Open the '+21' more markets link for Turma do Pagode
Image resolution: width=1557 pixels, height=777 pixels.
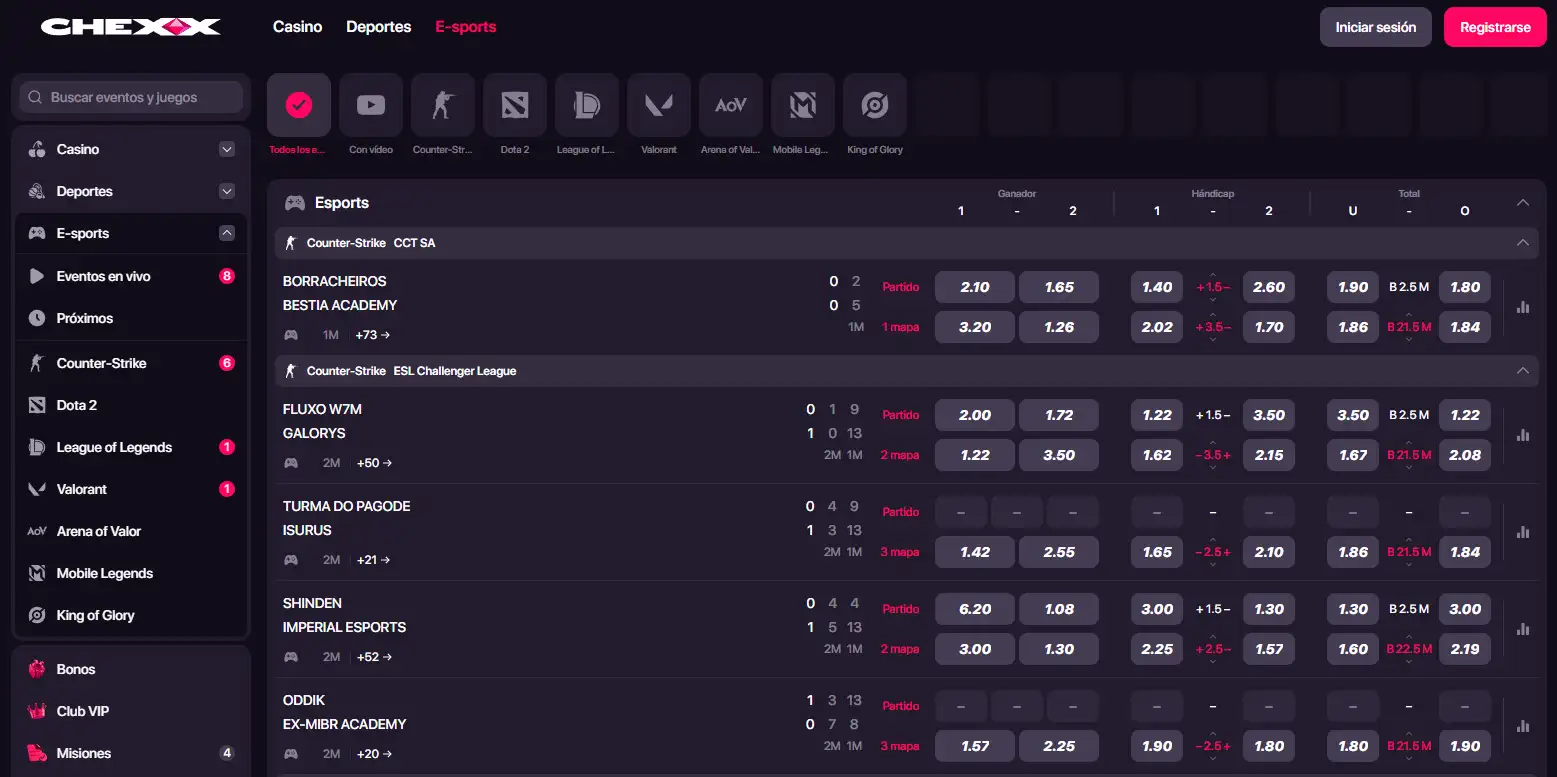point(373,560)
